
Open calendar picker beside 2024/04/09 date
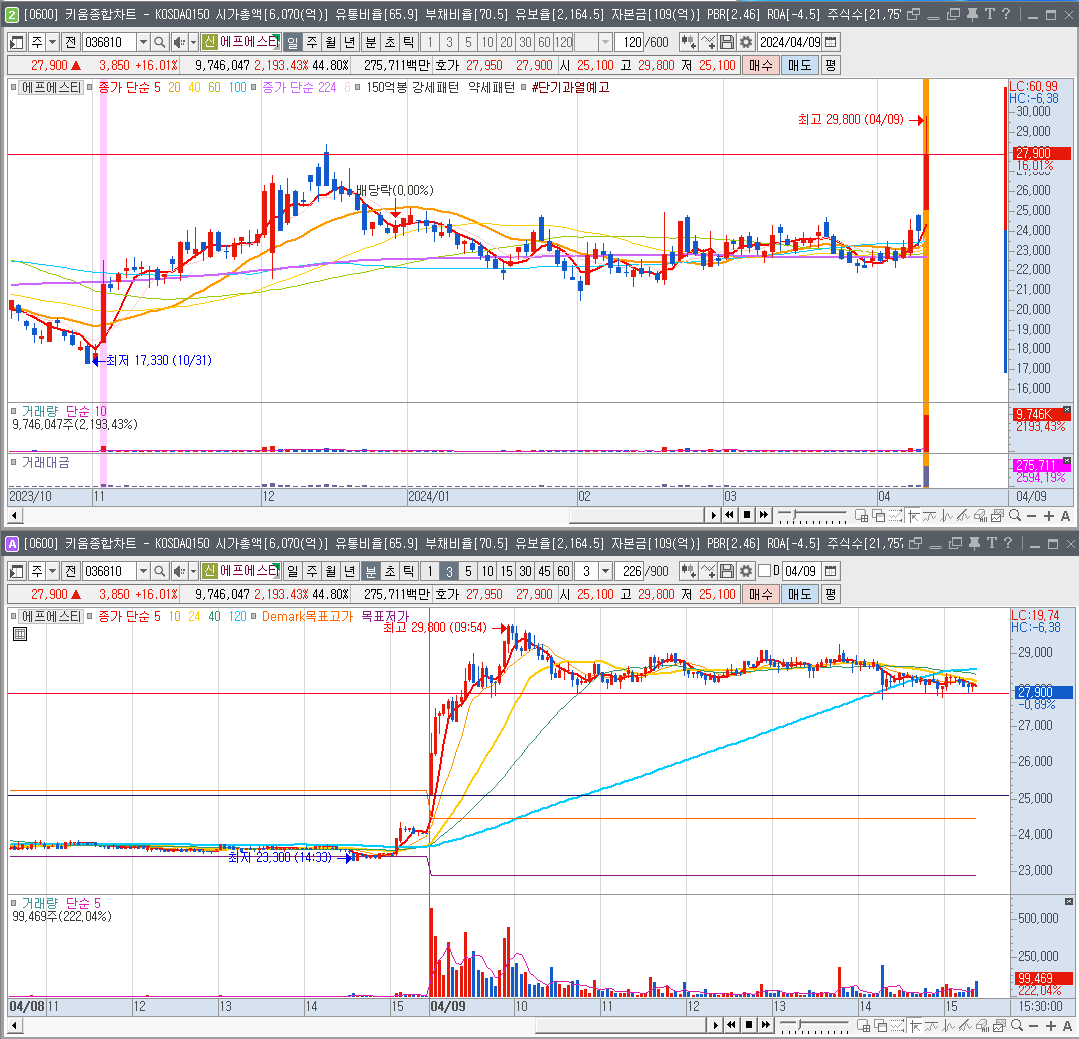(x=831, y=43)
